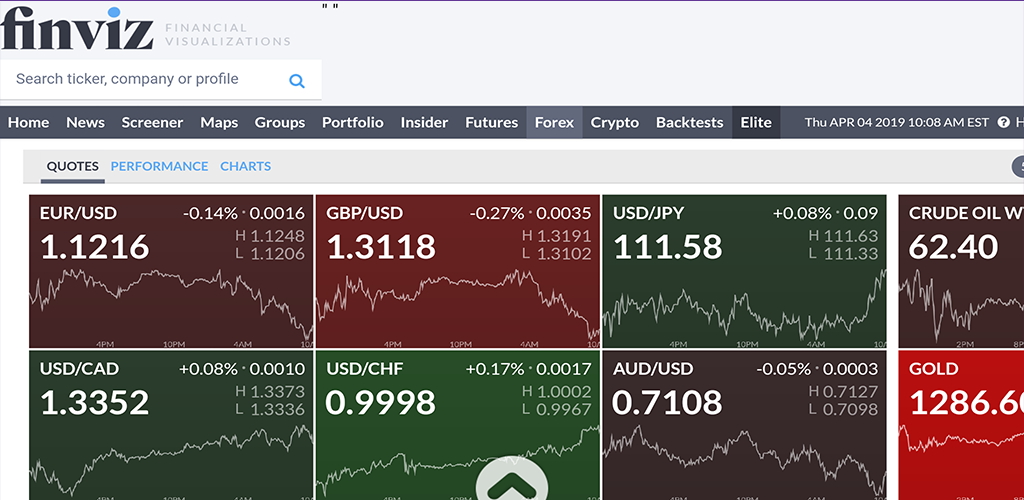Open the News menu item
Screen dimensions: 1024x500
[x=86, y=123]
